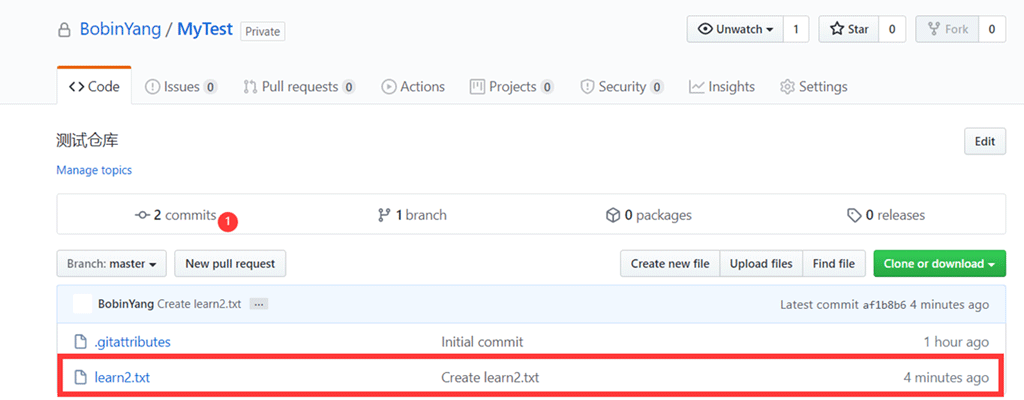Screen dimensions: 1024x400
Task: Open the Branch: master dropdown
Action: [x=112, y=263]
